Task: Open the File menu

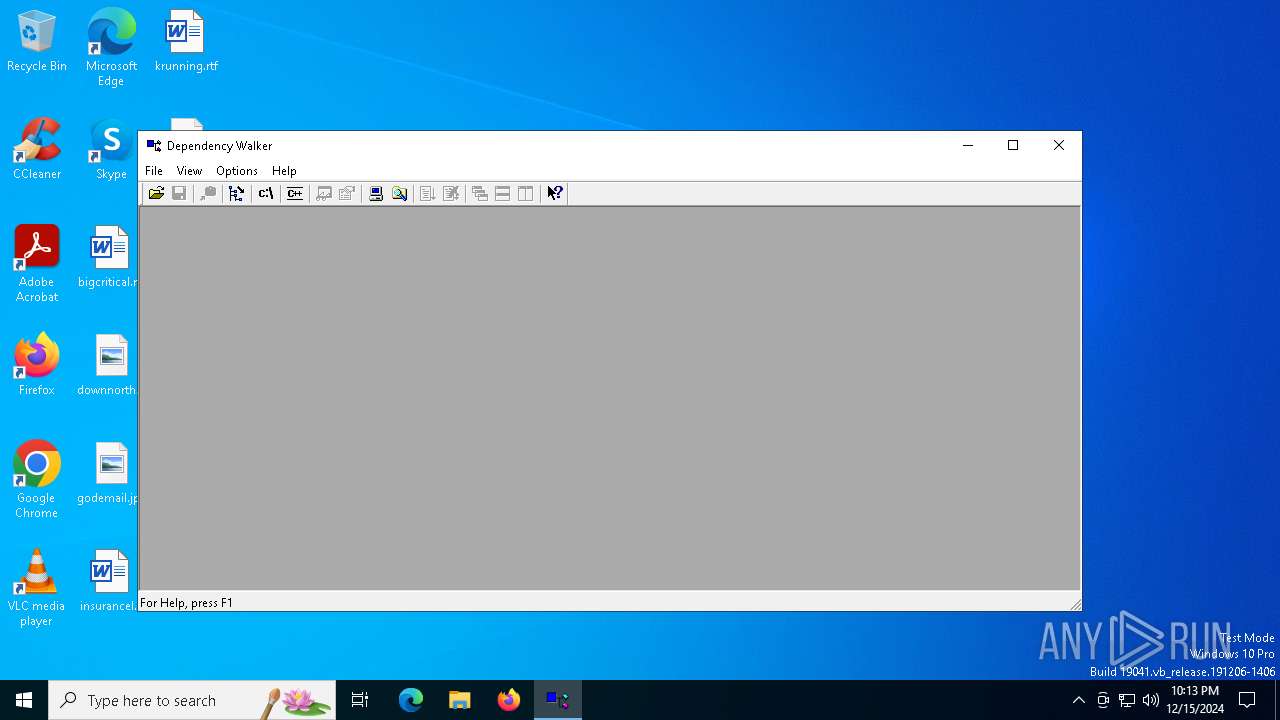Action: 154,171
